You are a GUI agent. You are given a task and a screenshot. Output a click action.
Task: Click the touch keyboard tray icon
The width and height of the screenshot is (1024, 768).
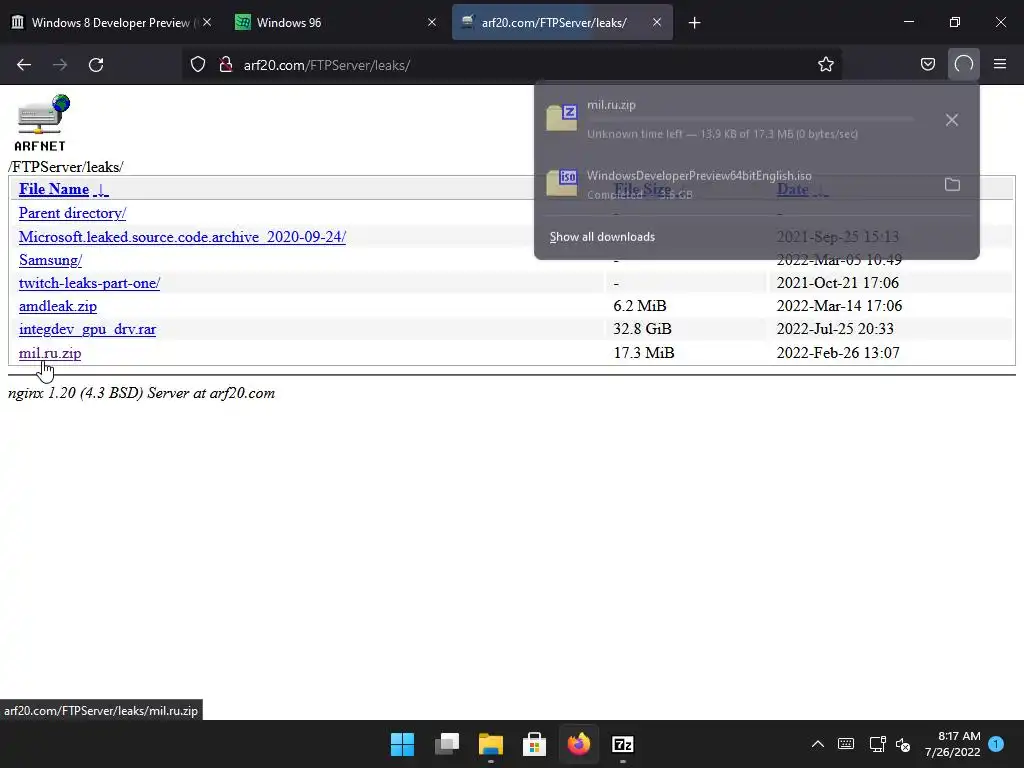tap(846, 744)
